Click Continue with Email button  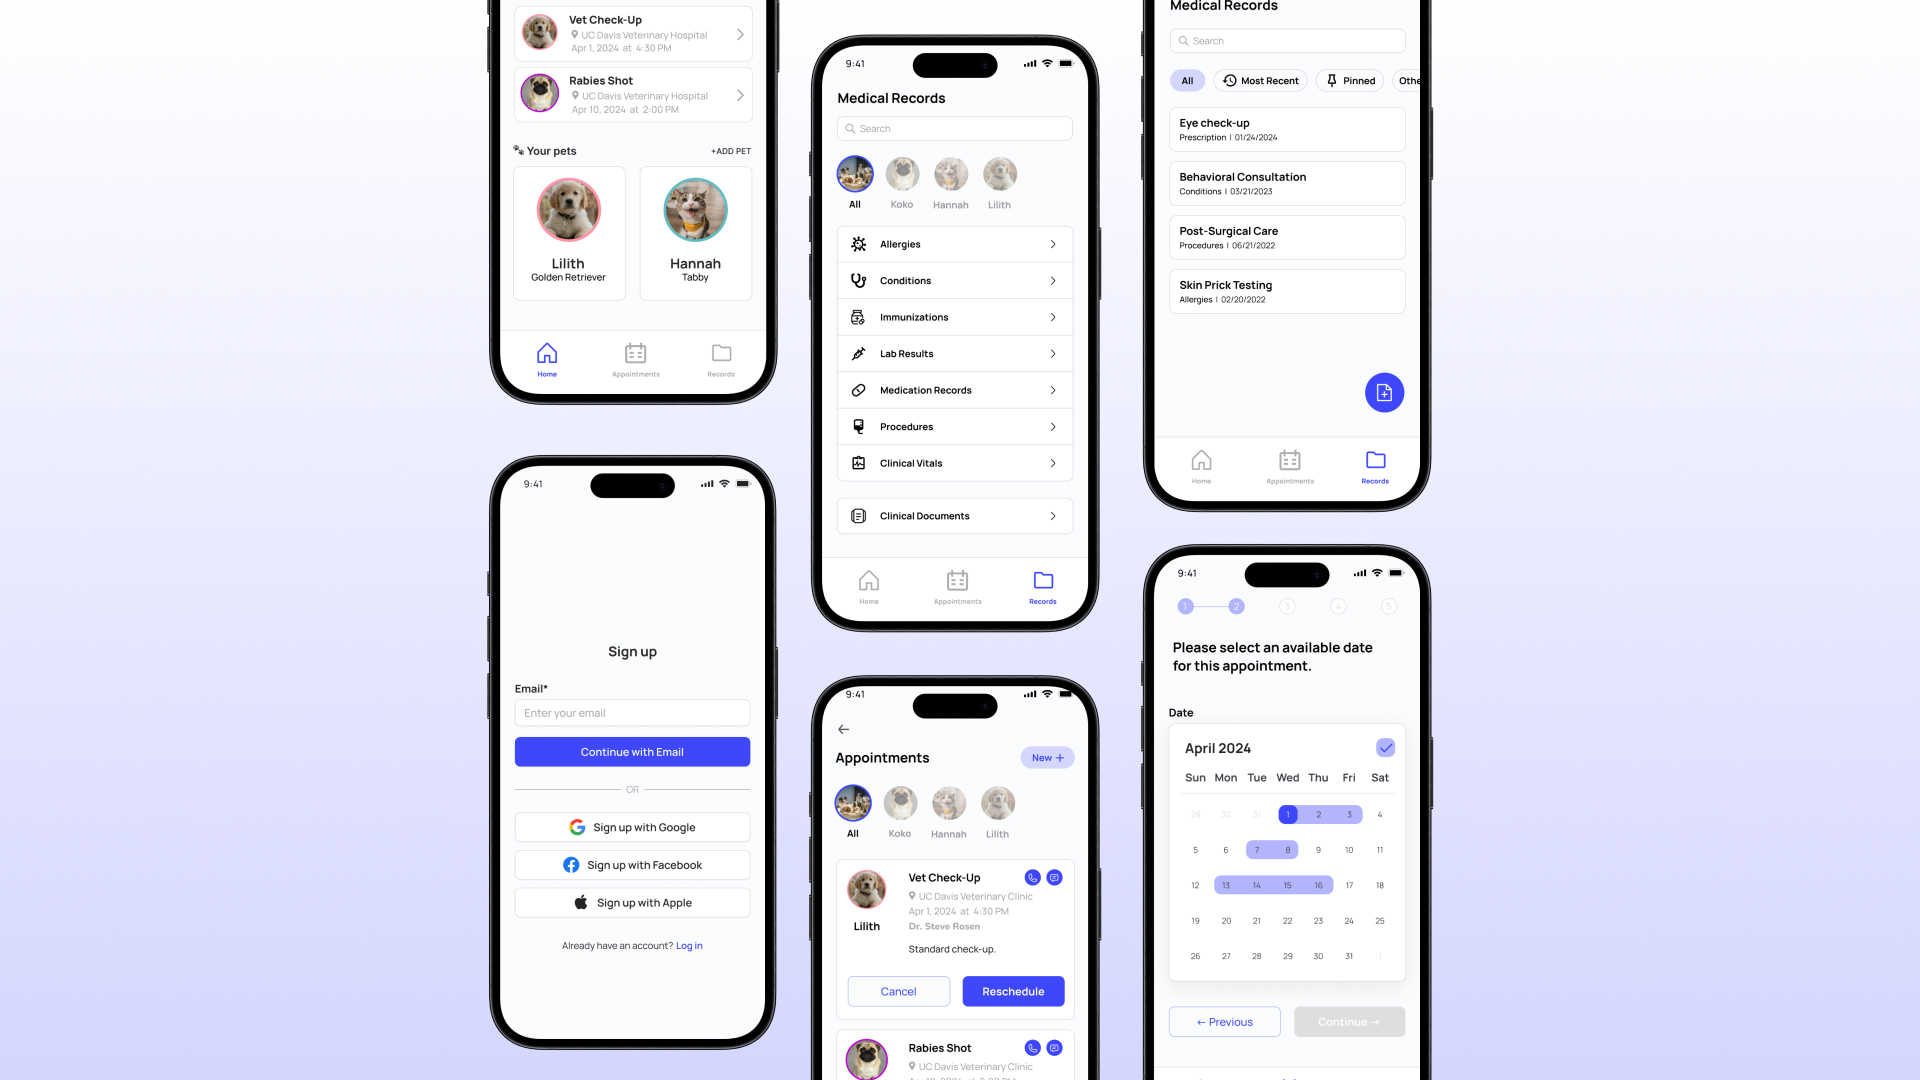pyautogui.click(x=632, y=750)
